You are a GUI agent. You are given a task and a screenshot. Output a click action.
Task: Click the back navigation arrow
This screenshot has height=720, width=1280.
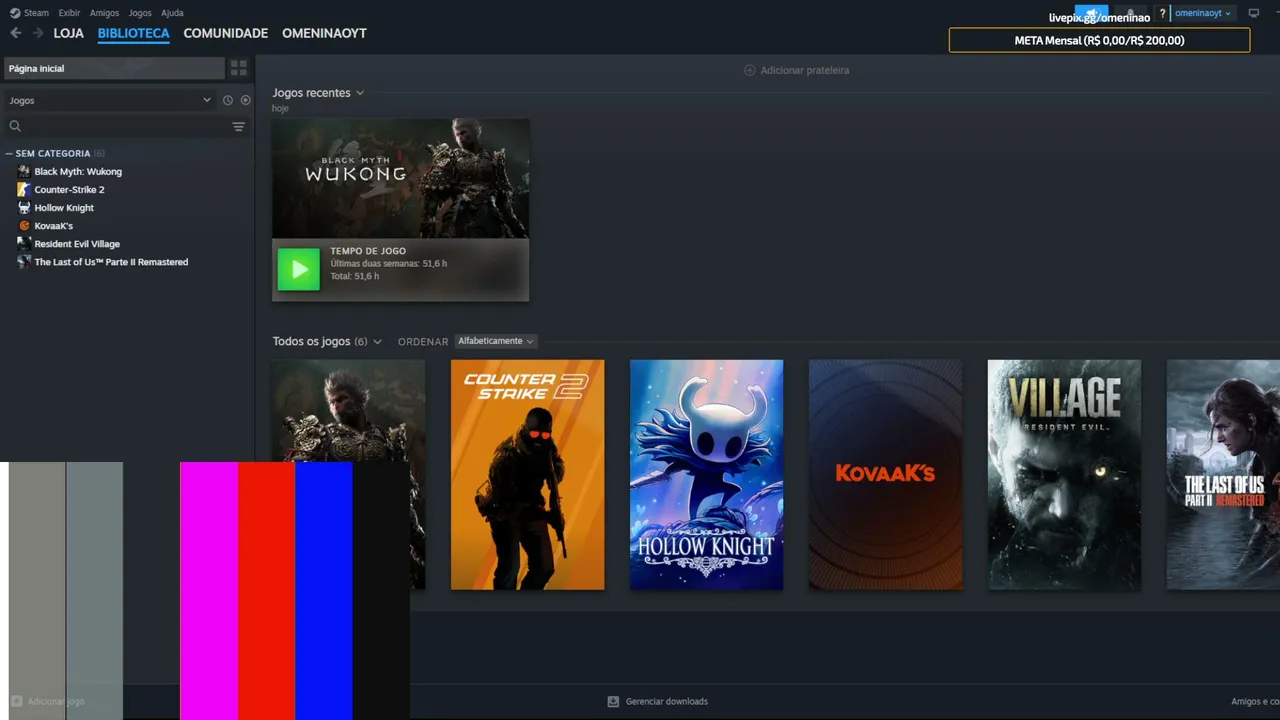coord(16,33)
